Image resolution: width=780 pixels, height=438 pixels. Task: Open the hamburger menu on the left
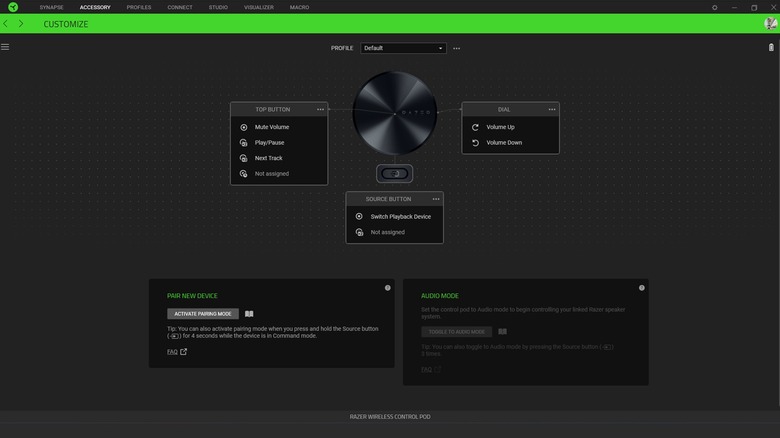6,47
